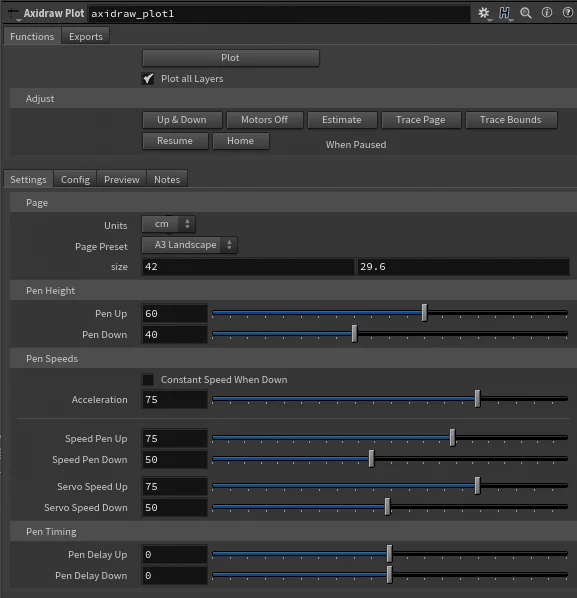Click the Home button

[x=241, y=141]
